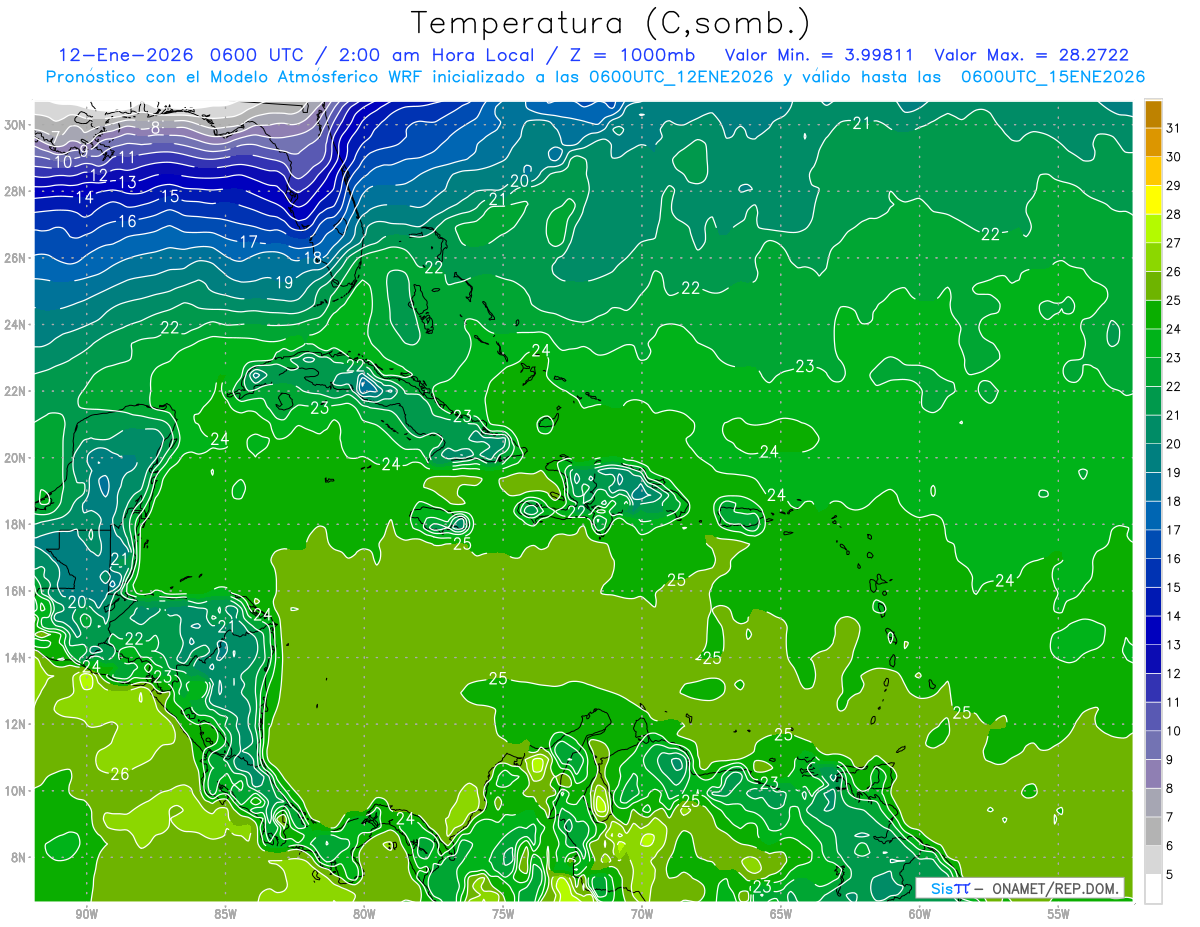Click the 'Valor Min. = 3.99811' text
Image resolution: width=1200 pixels, height=927 pixels.
tap(821, 55)
